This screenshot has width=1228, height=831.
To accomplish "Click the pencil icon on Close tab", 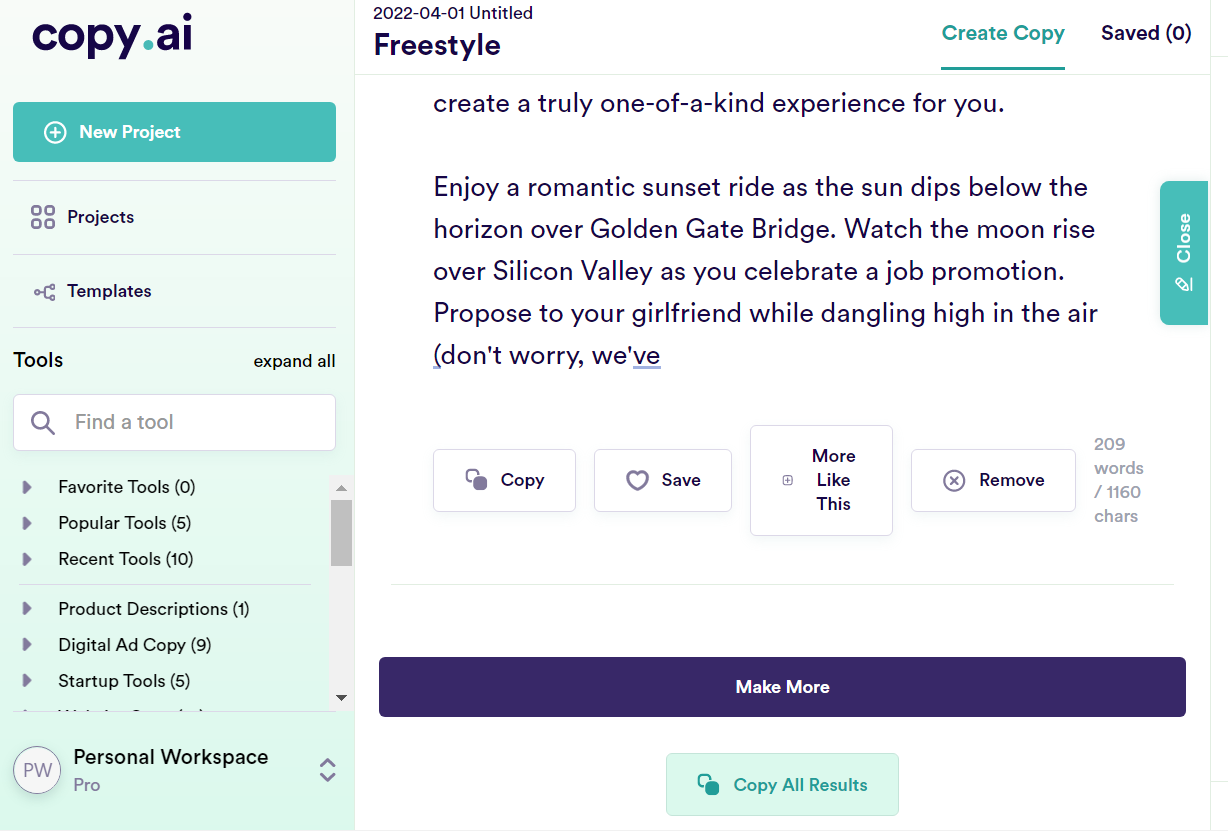I will coord(1184,285).
